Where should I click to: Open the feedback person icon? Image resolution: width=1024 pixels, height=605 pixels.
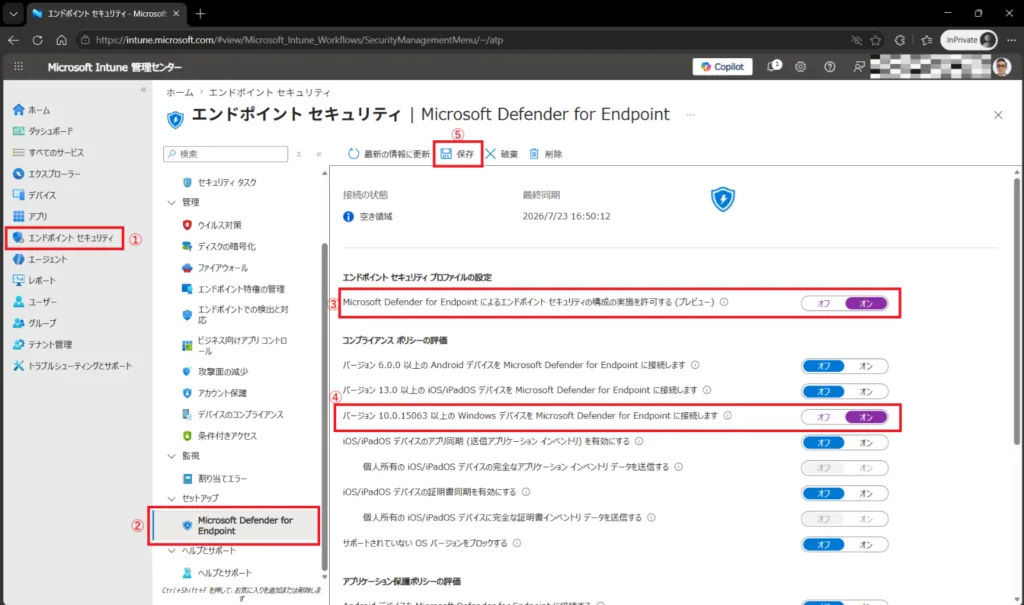(859, 67)
